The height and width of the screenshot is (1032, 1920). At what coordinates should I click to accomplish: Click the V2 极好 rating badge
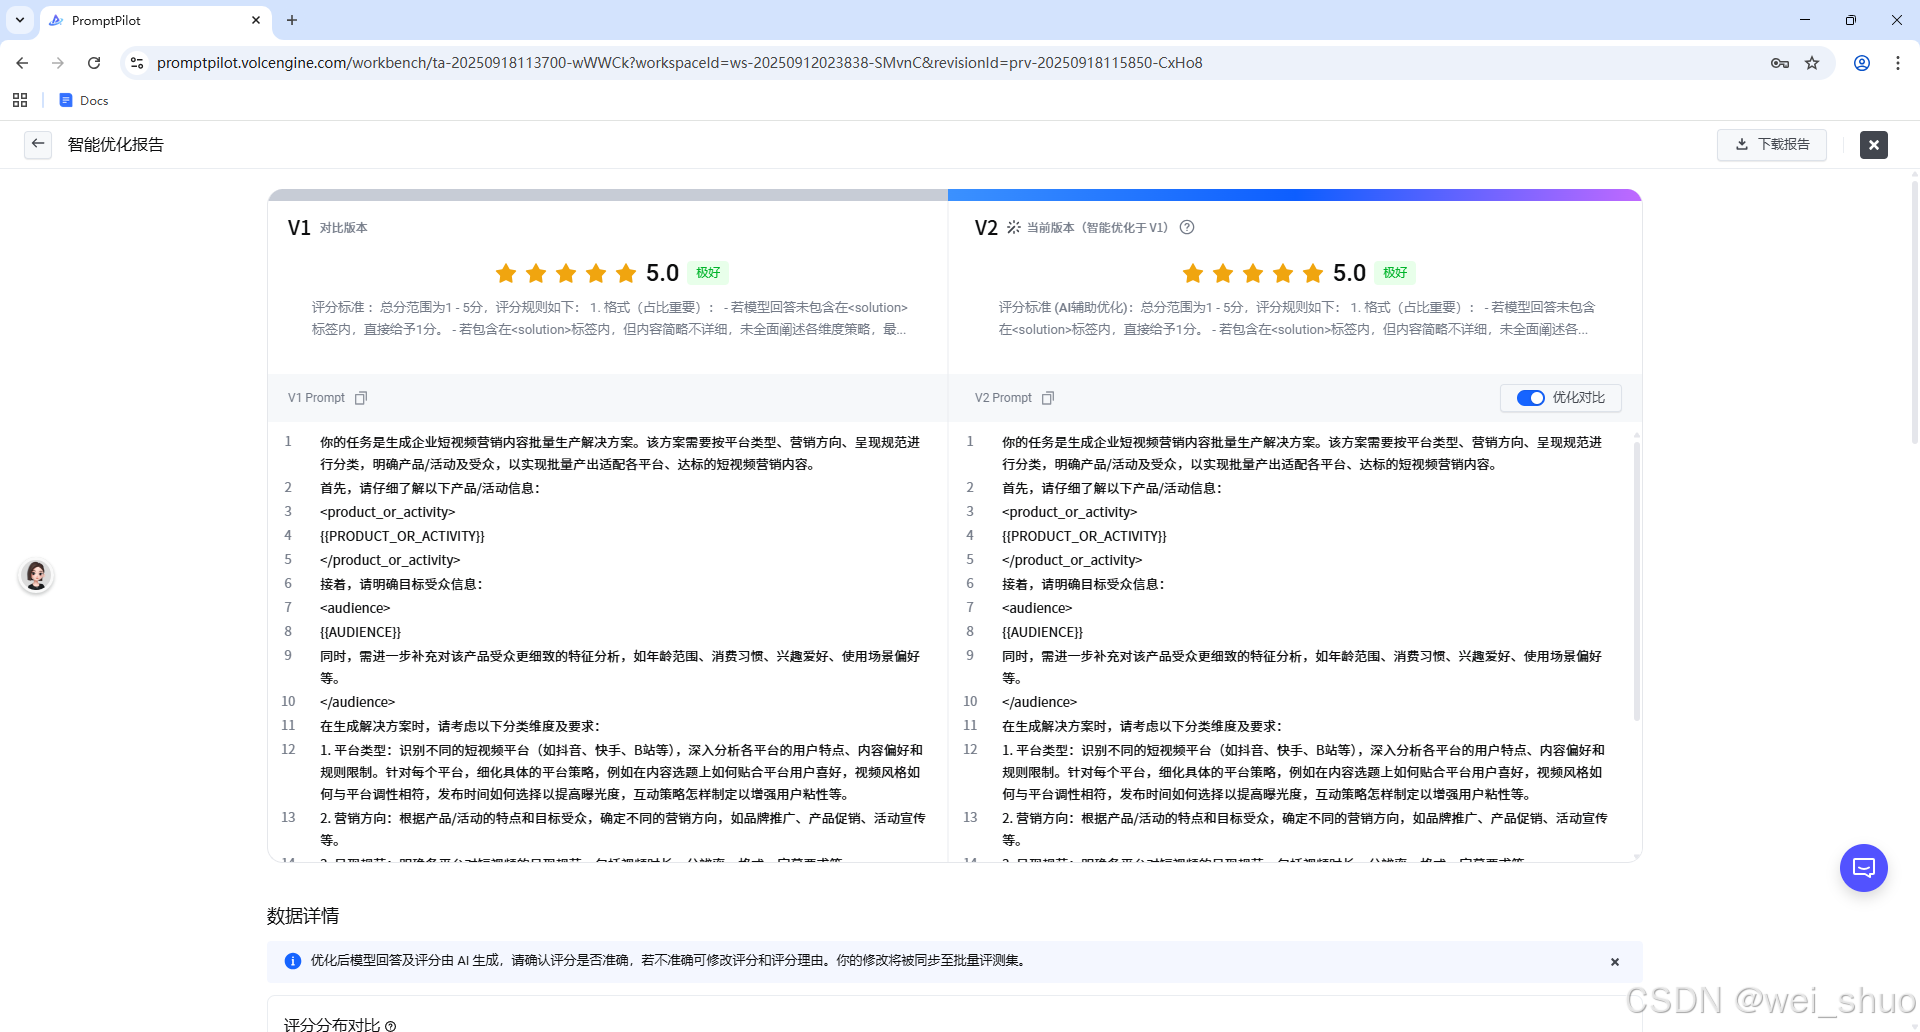coord(1395,272)
